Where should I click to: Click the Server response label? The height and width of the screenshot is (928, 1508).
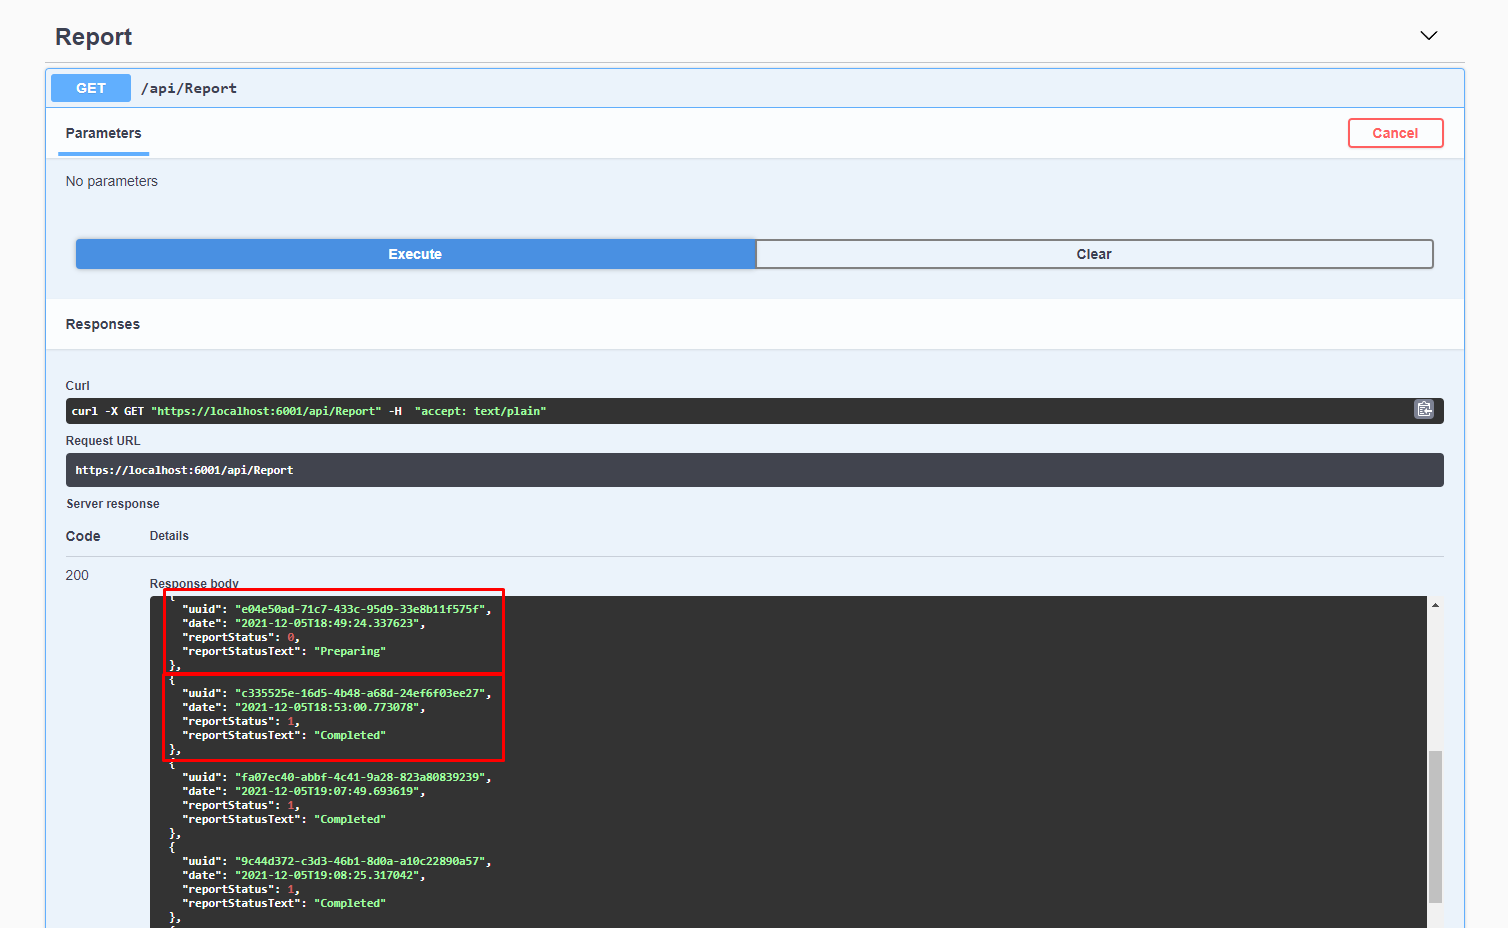113,504
